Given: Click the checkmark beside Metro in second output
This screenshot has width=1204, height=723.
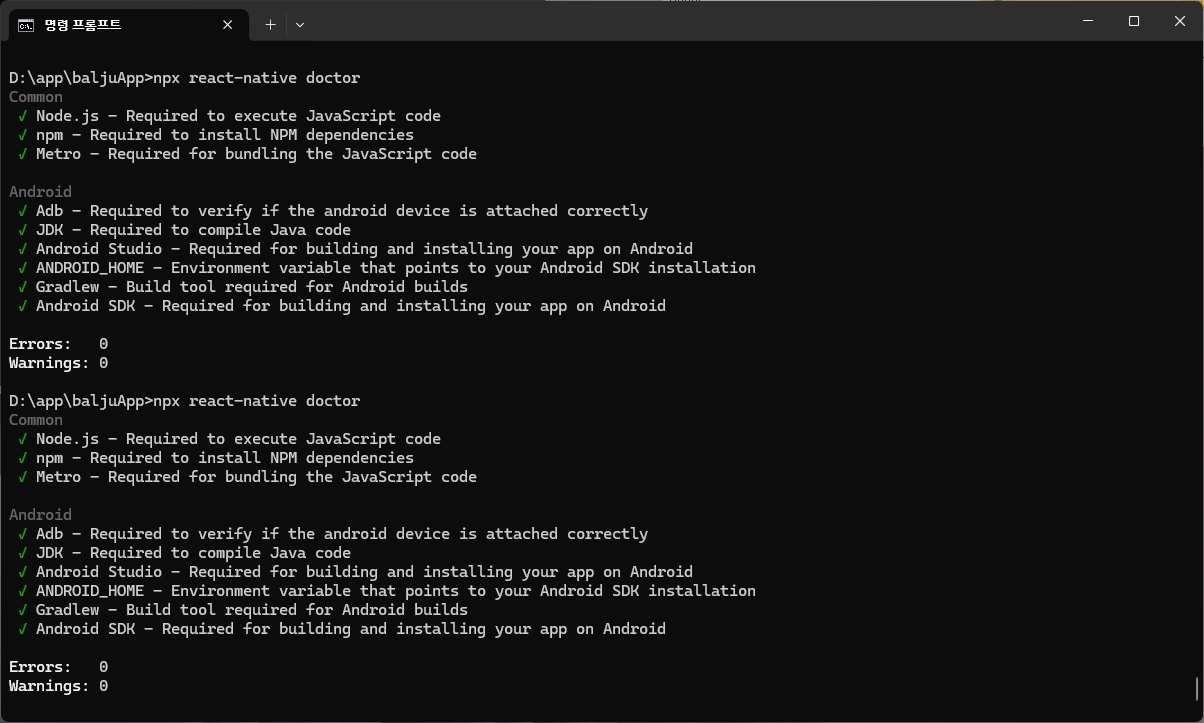Looking at the screenshot, I should (22, 477).
